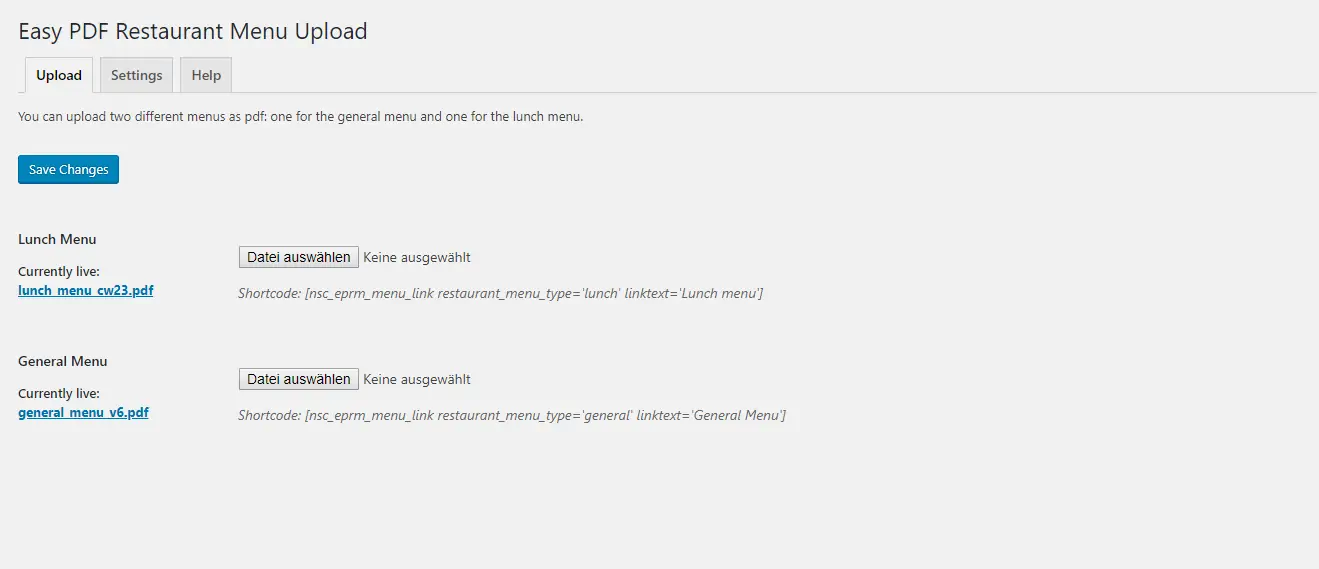Click the two-menus upload description text
The width and height of the screenshot is (1319, 569).
click(300, 116)
